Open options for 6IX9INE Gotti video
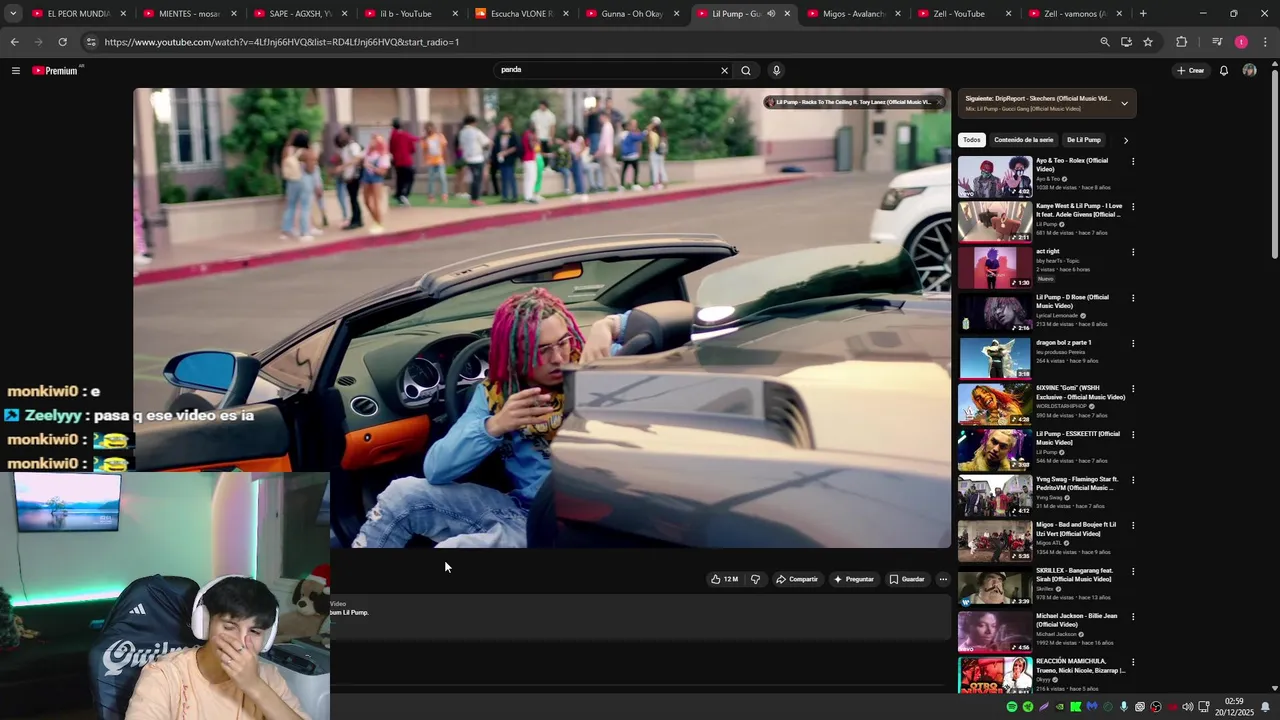 [x=1133, y=389]
